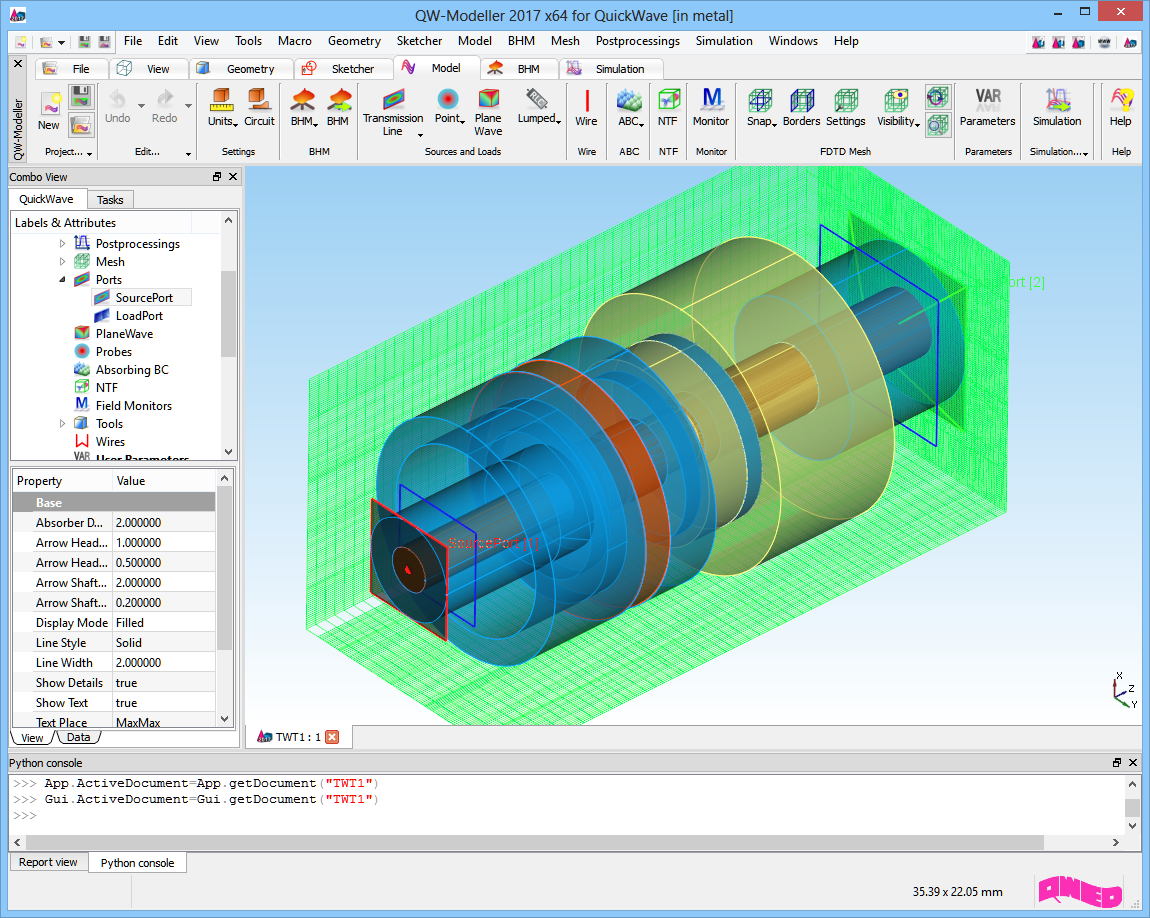Expand the Project... group dropdown
Image resolution: width=1150 pixels, height=918 pixels.
click(x=89, y=153)
